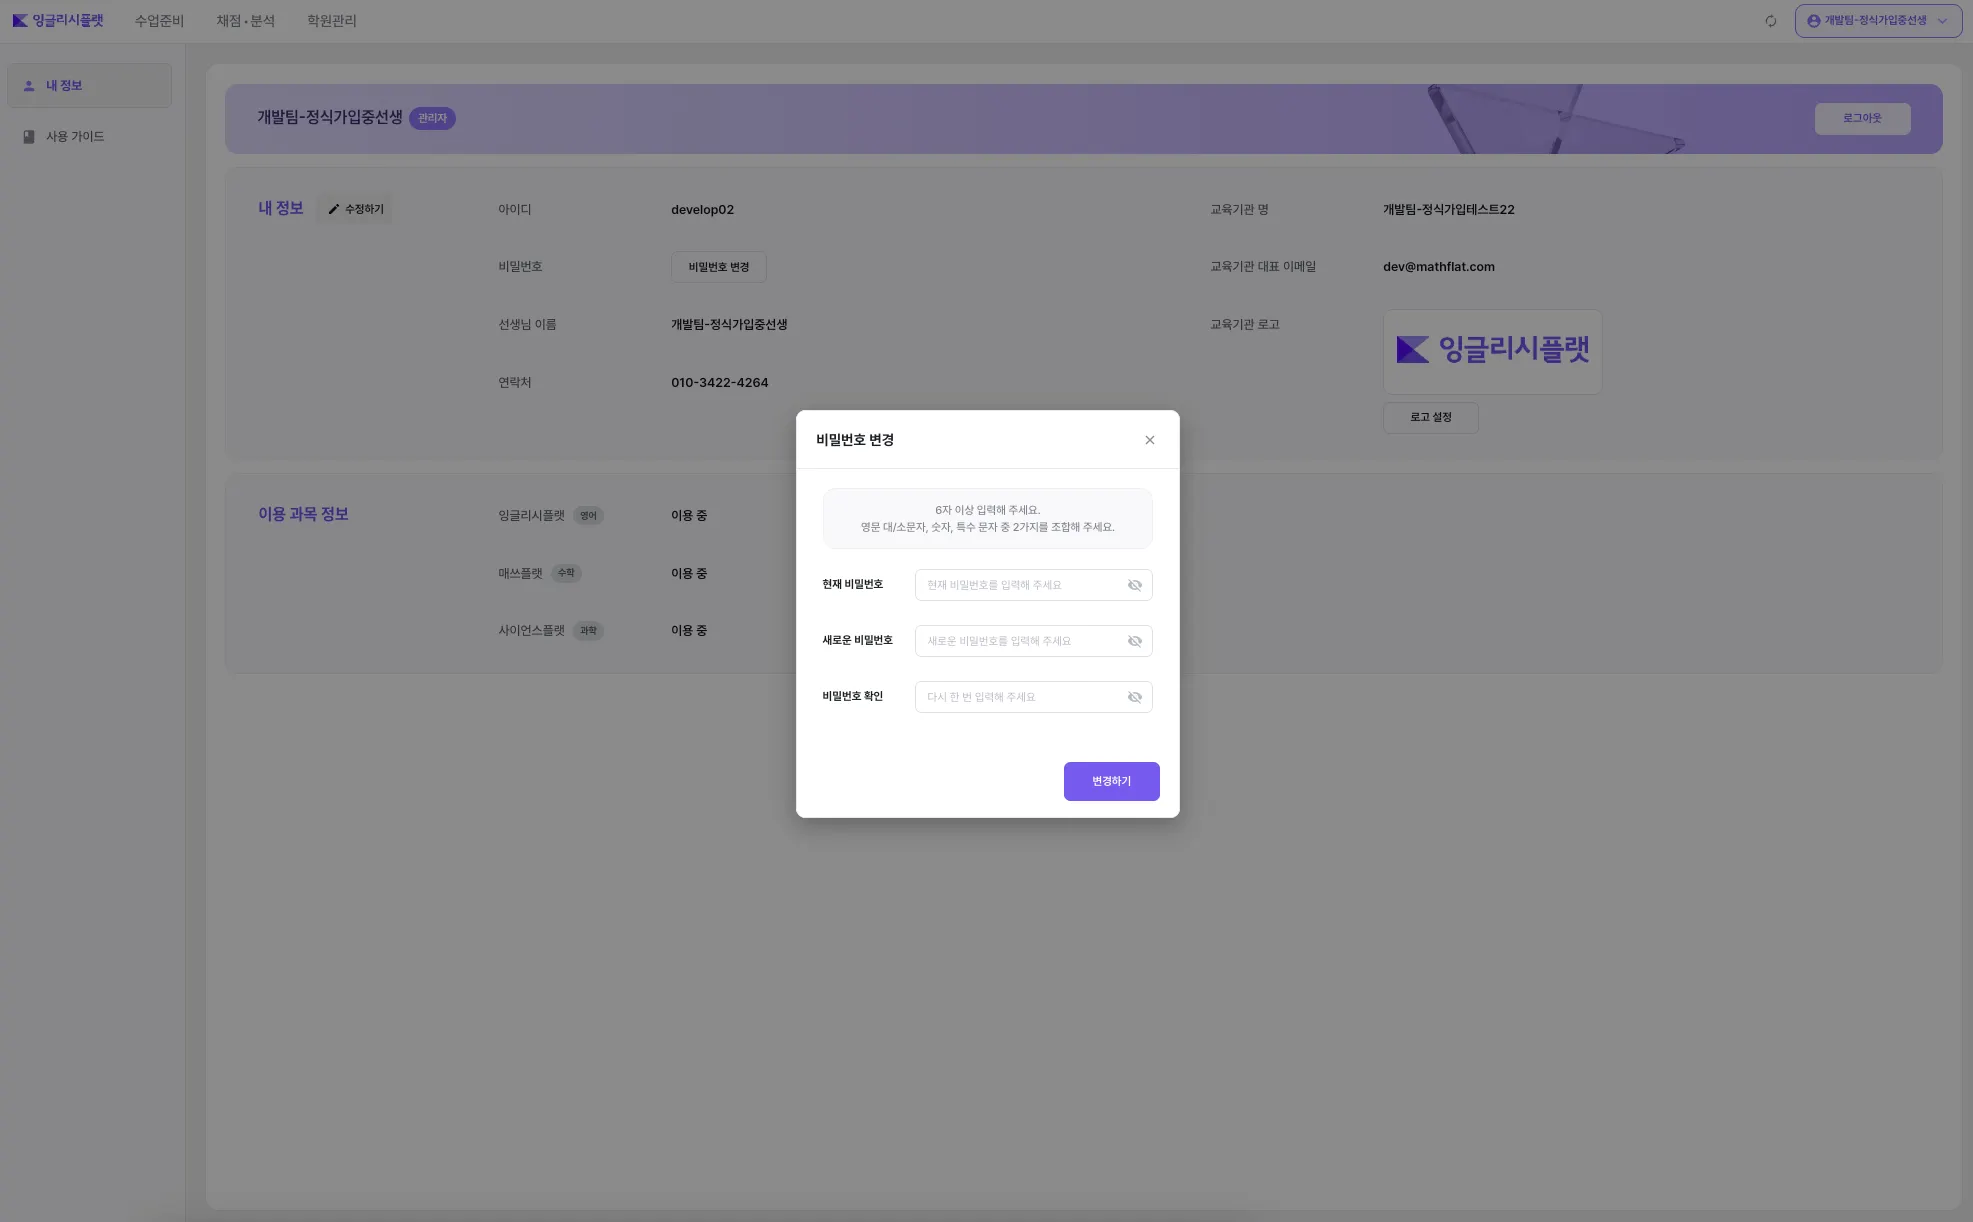Toggle visibility of 현재 비밀번호 field
1973x1222 pixels.
coord(1135,586)
